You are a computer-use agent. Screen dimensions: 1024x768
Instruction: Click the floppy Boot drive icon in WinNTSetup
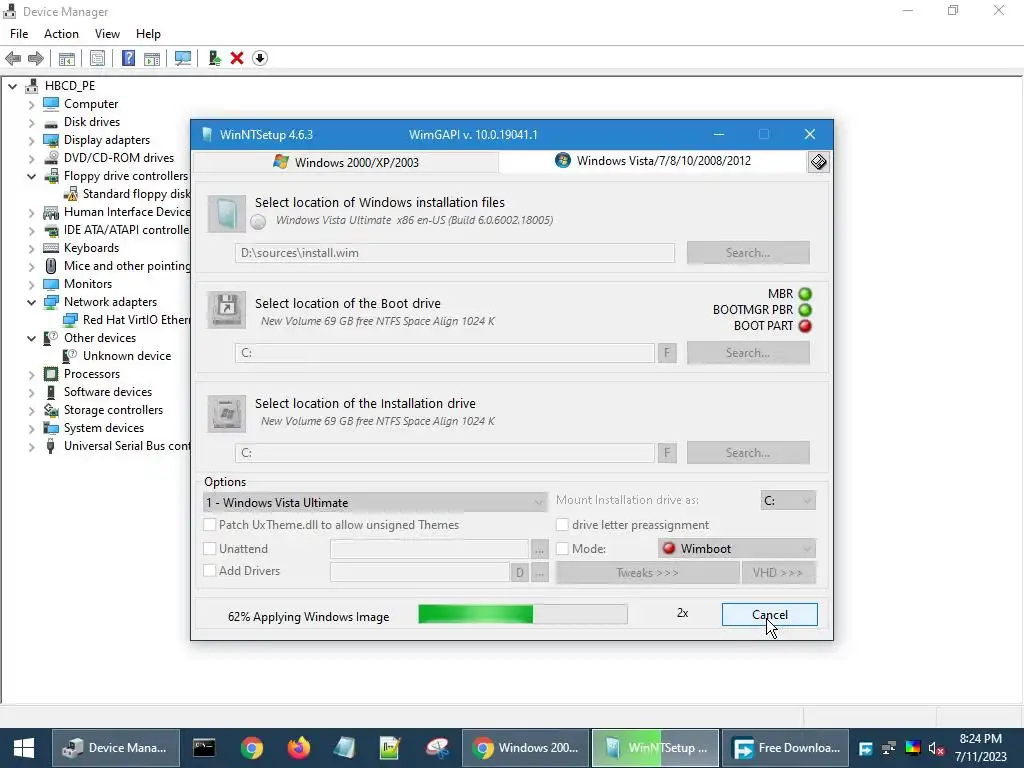tap(227, 310)
